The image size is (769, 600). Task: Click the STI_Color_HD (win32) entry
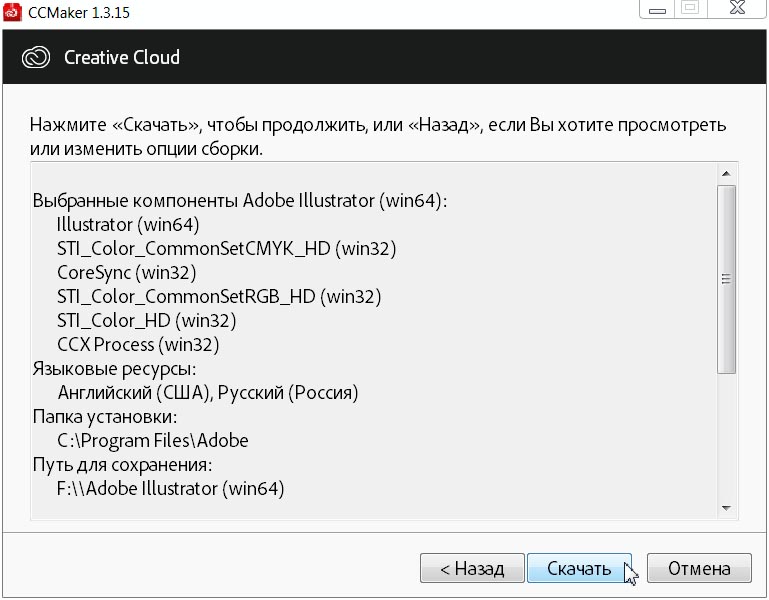(146, 320)
